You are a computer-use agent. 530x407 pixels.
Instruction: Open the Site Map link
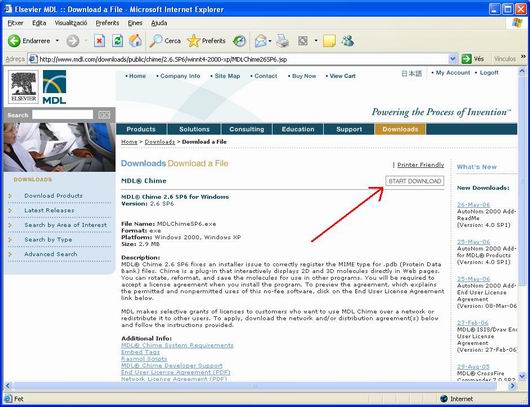pyautogui.click(x=227, y=76)
